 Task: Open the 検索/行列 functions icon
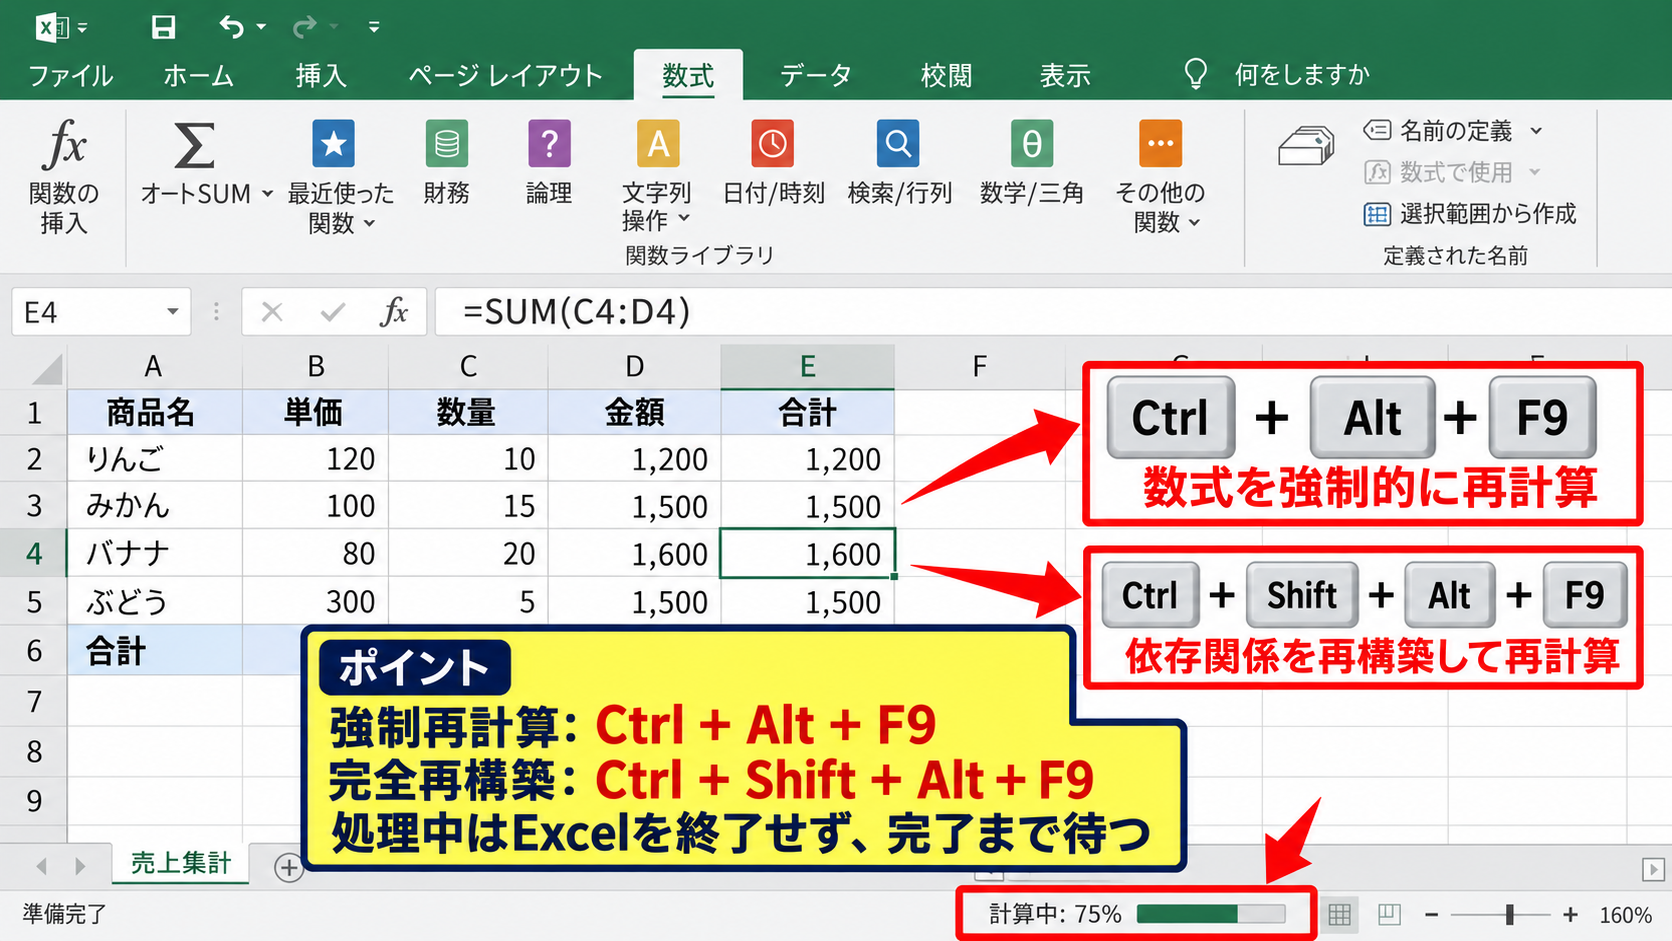point(898,144)
